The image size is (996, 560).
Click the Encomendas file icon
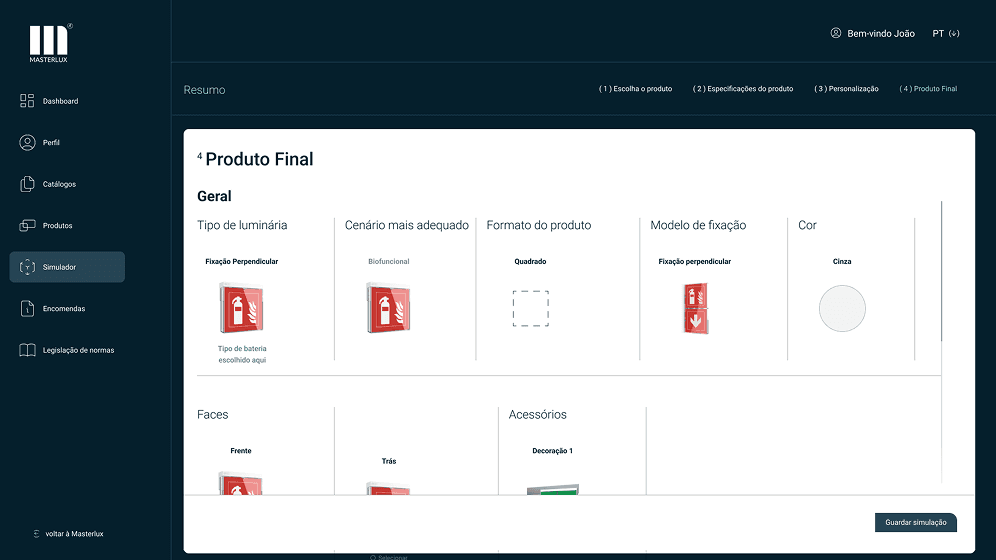(x=27, y=309)
